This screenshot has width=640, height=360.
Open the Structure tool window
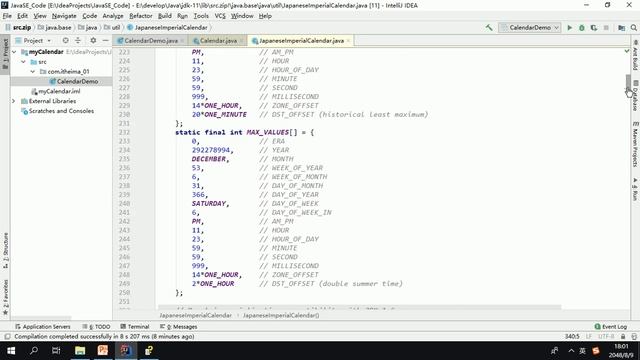[5, 250]
